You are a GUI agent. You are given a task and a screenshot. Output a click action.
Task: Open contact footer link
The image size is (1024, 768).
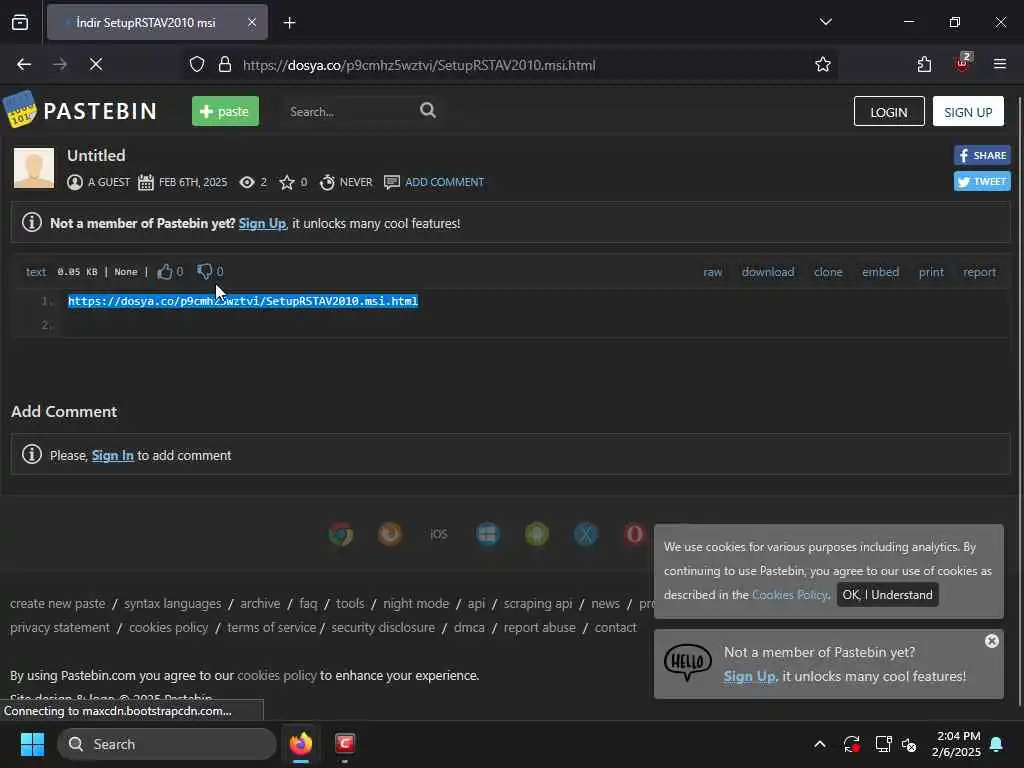coord(615,628)
